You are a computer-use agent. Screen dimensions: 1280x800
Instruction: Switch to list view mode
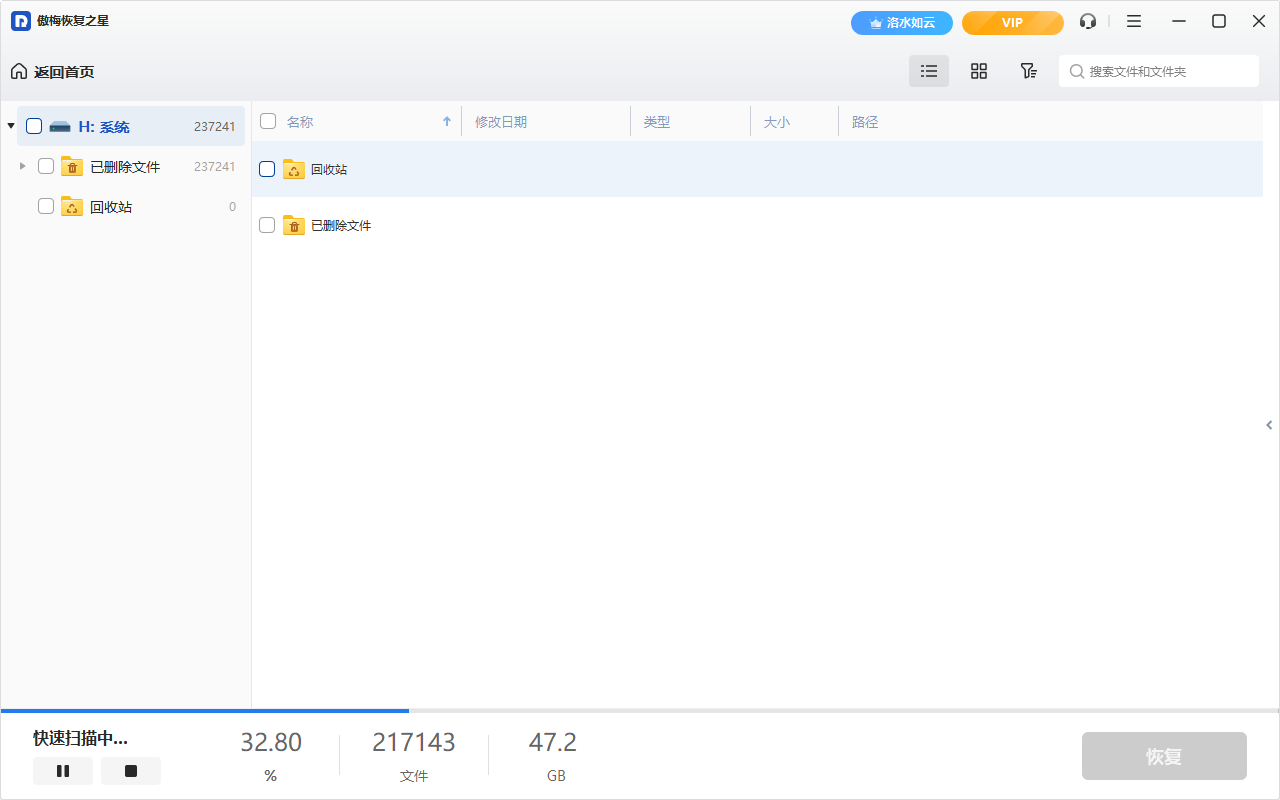[929, 71]
